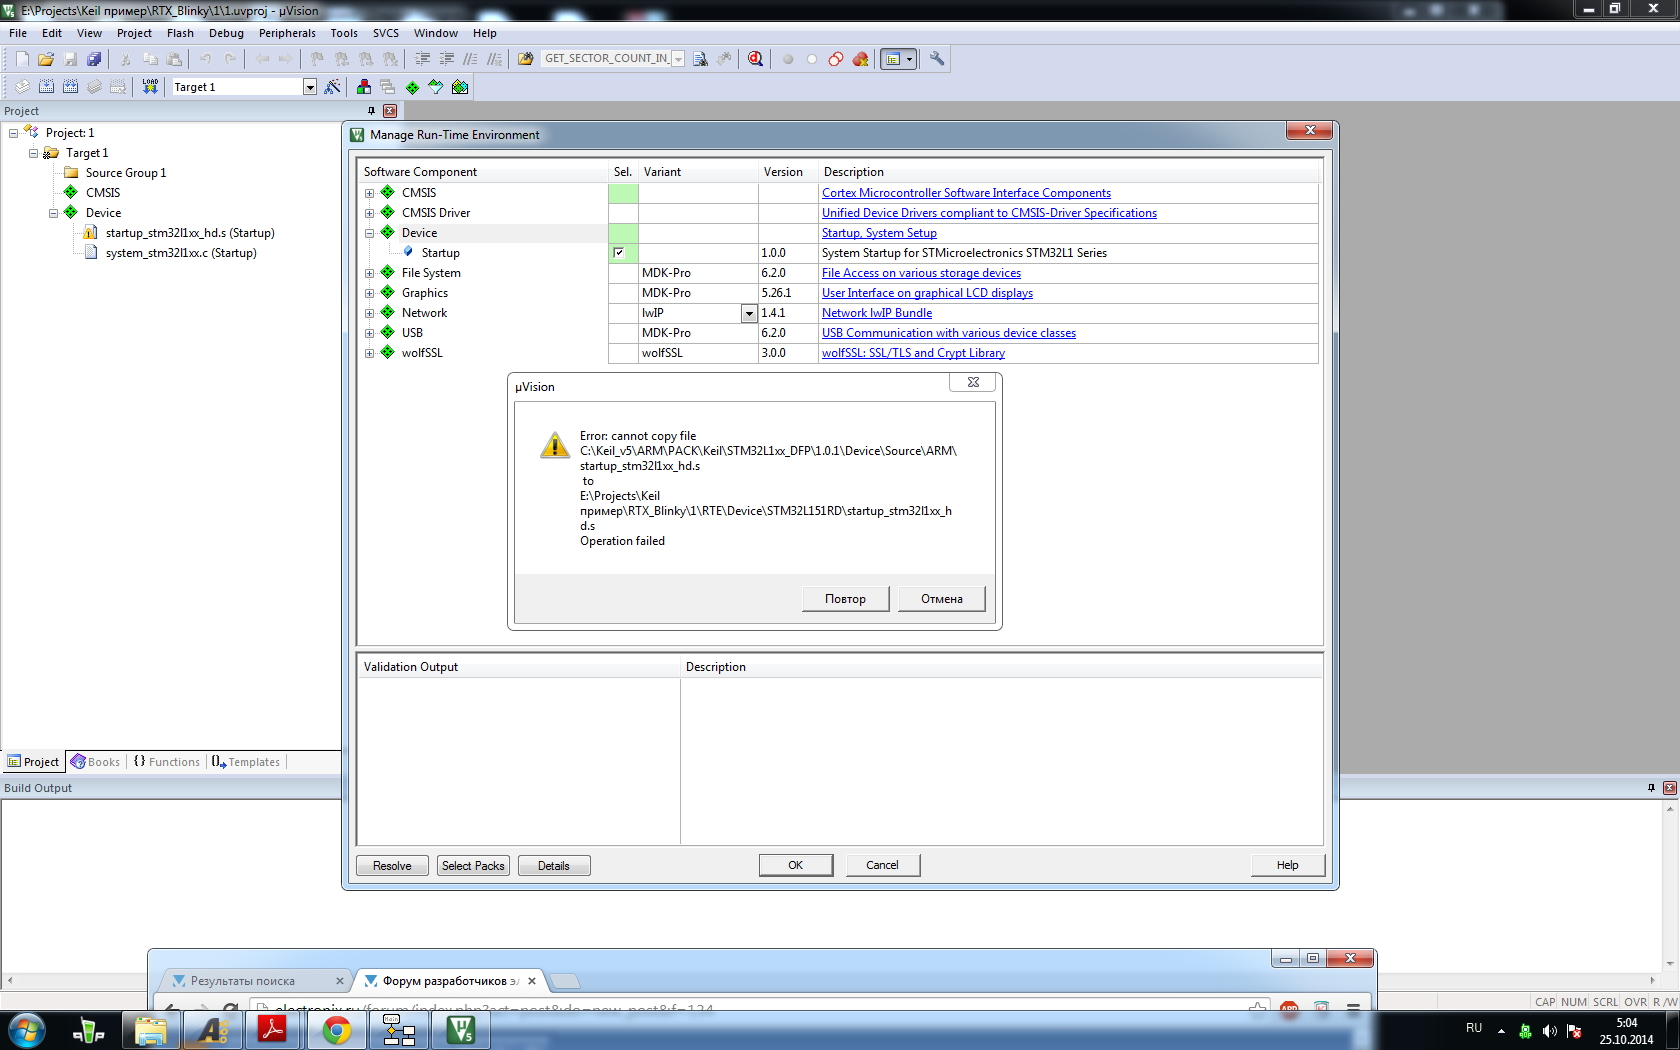Open the Debug menu

click(226, 33)
